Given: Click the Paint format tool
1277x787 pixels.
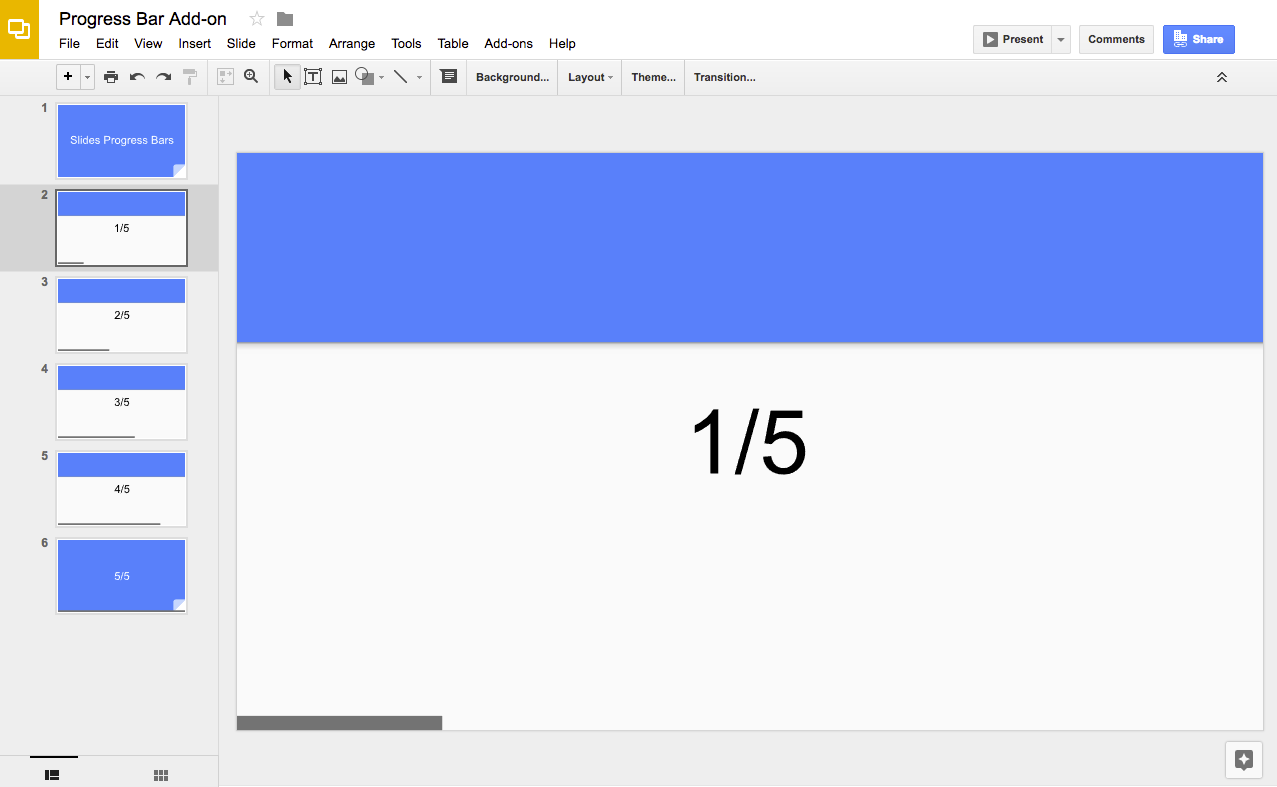Looking at the screenshot, I should point(189,76).
